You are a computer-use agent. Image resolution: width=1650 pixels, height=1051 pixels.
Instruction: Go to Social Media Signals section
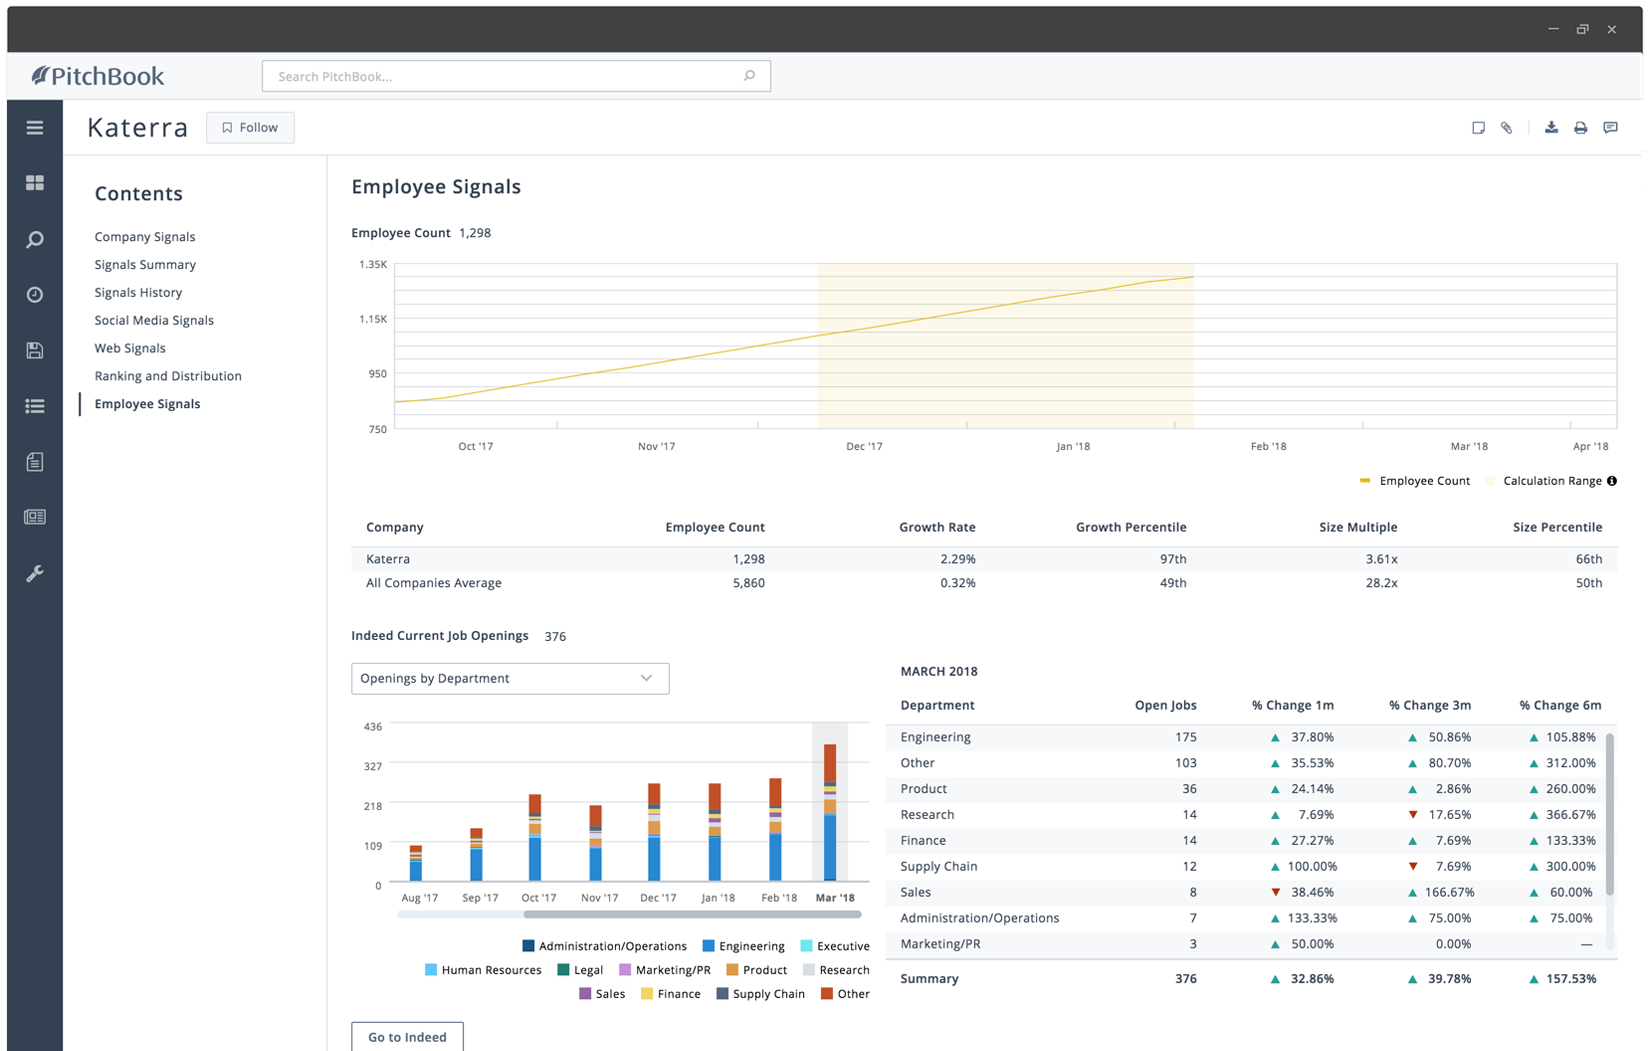pos(154,321)
